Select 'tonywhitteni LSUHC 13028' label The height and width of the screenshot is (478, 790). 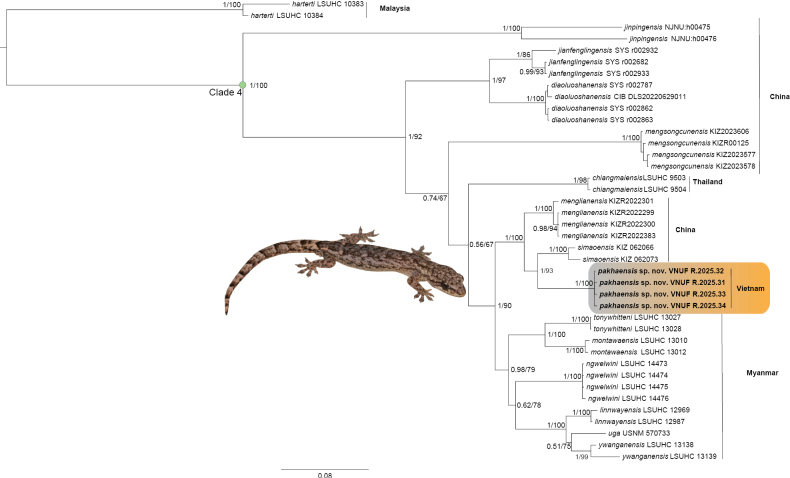637,329
